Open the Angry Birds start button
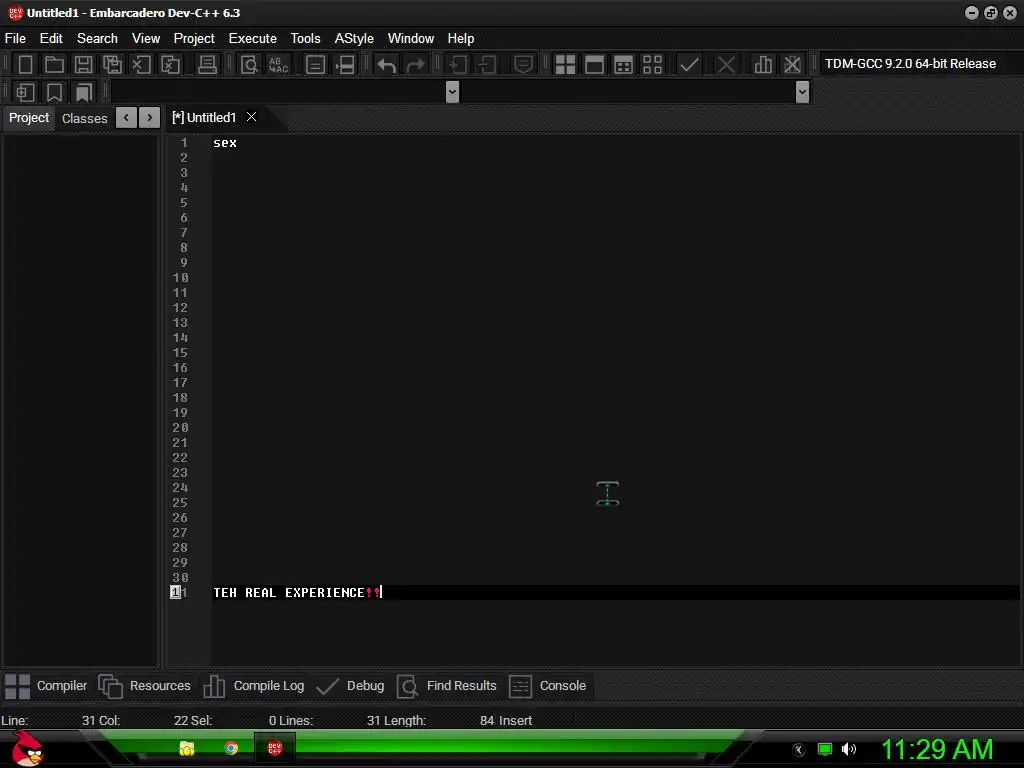The width and height of the screenshot is (1024, 768). (x=27, y=748)
